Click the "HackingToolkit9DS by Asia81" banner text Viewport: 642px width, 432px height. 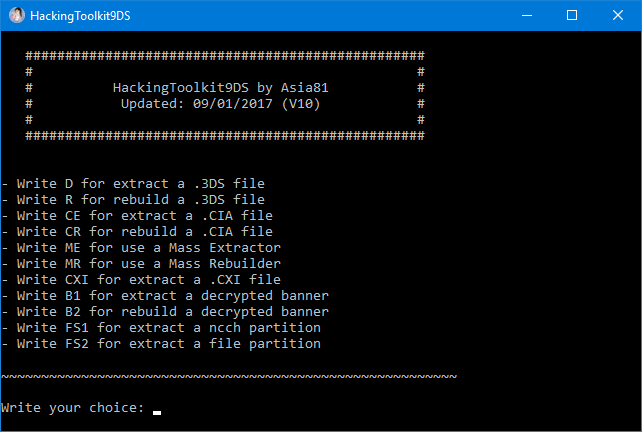(221, 88)
